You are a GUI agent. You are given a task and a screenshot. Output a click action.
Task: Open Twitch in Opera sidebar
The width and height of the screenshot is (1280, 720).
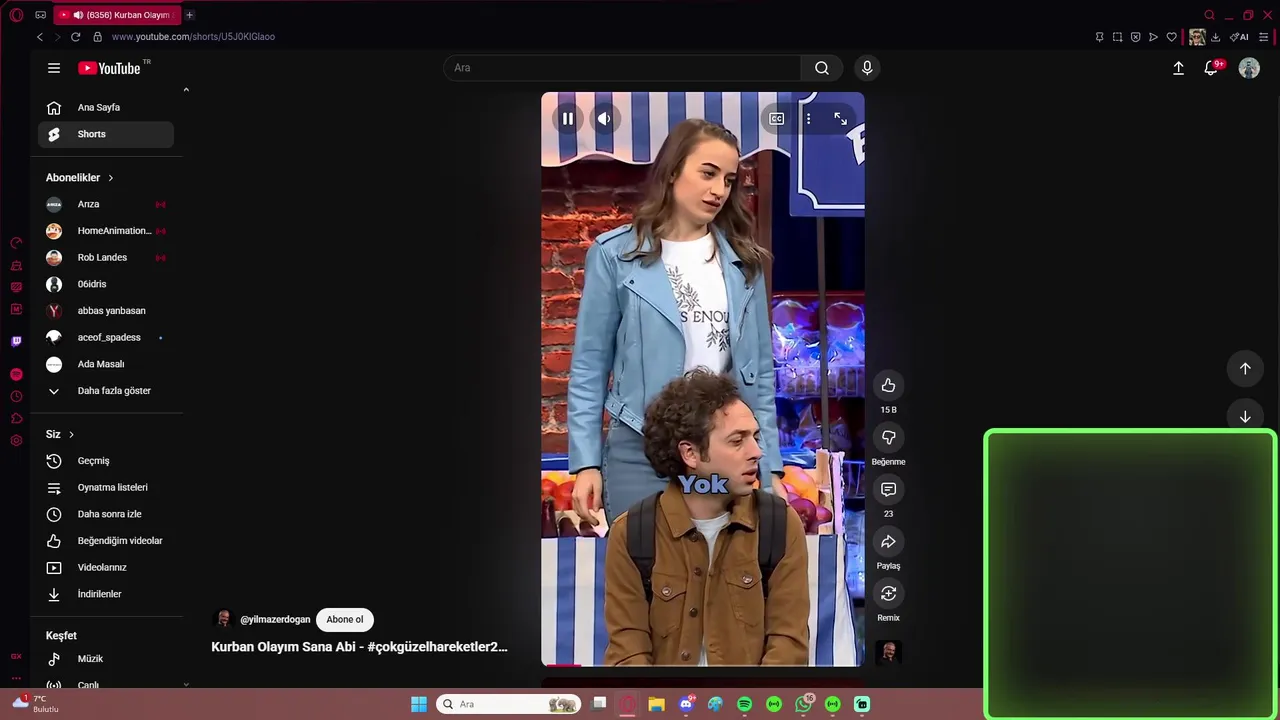(16, 342)
